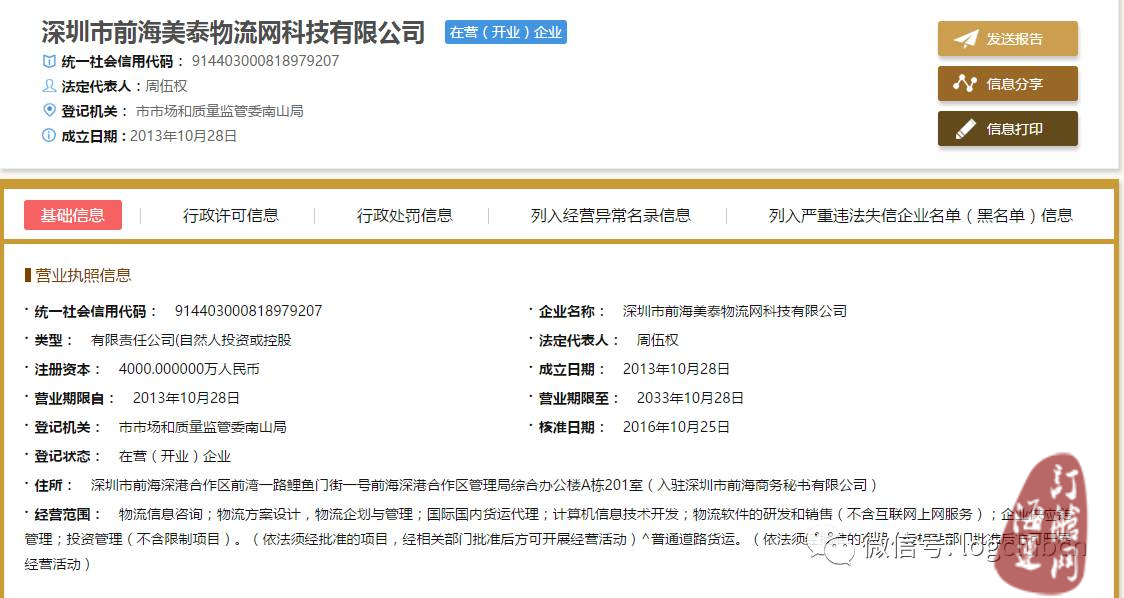1124x598 pixels.
Task: Print info using 信息打印 button
Action: (x=1008, y=129)
